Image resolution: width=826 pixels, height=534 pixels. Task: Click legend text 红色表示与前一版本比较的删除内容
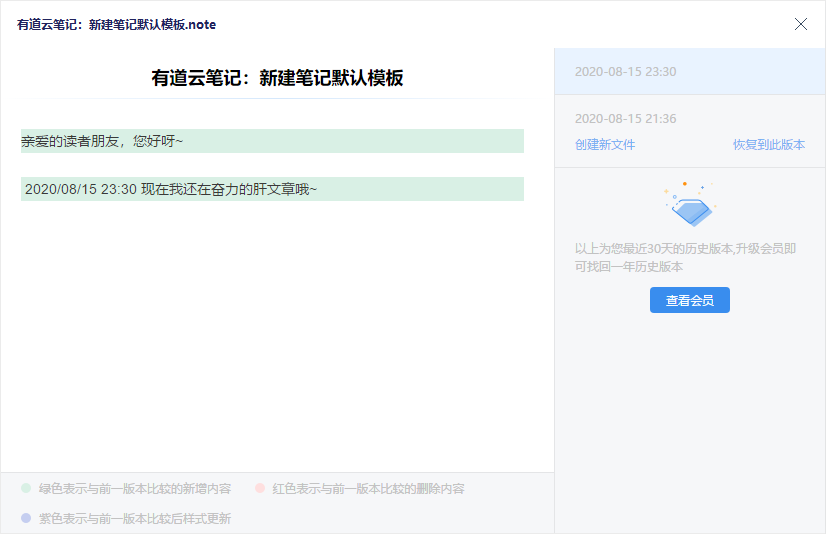point(368,489)
